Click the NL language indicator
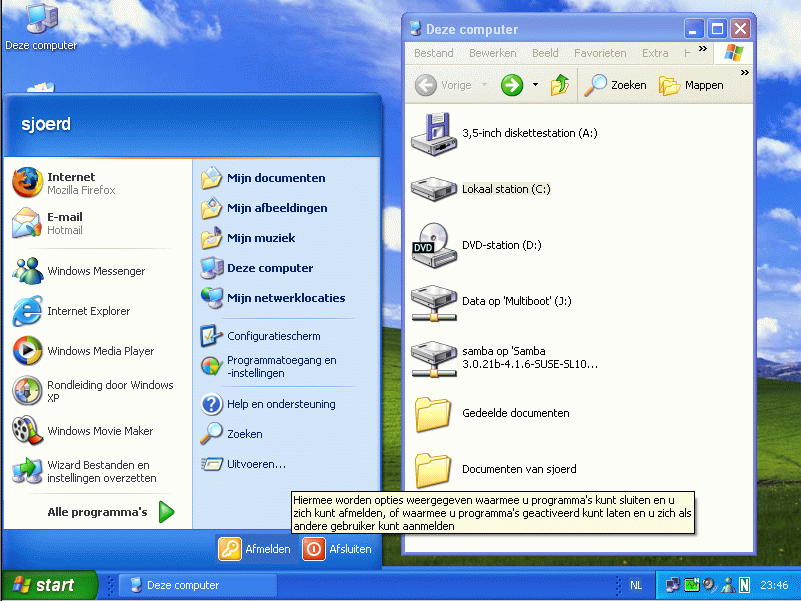This screenshot has width=801, height=601. point(635,585)
